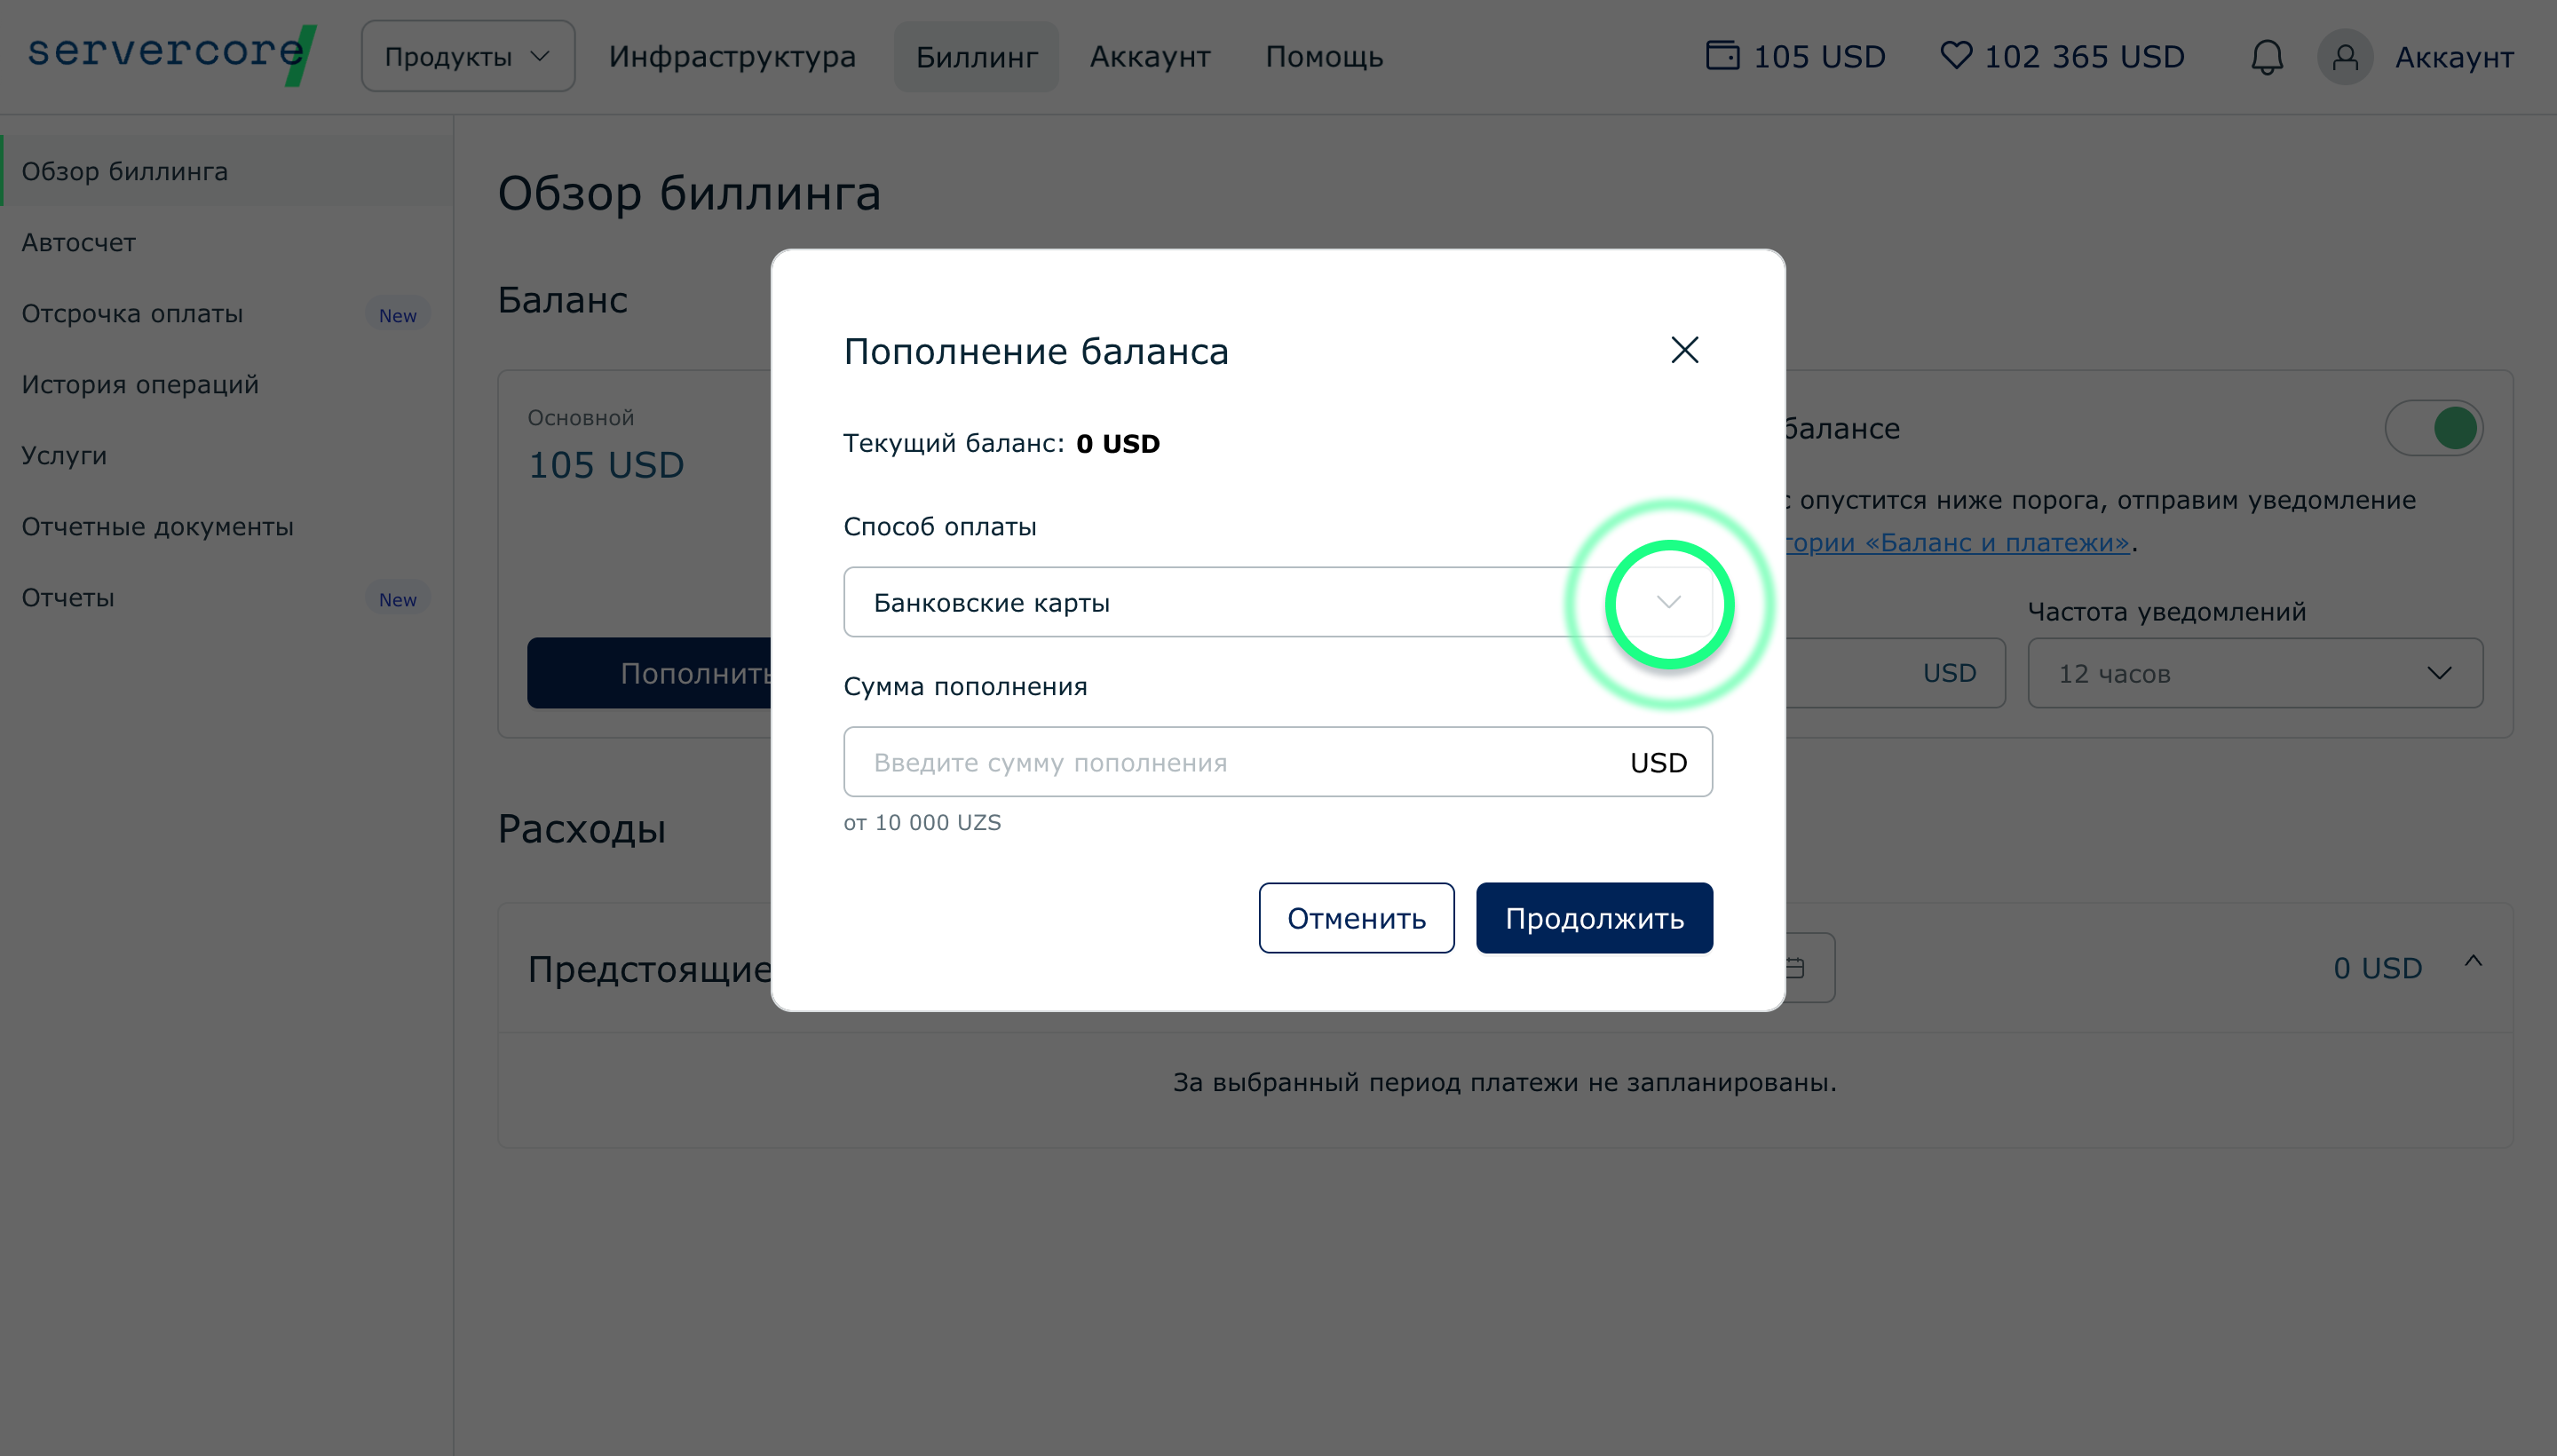2557x1456 pixels.
Task: Click Текущий баланс: 0 USD text
Action: coord(1001,443)
